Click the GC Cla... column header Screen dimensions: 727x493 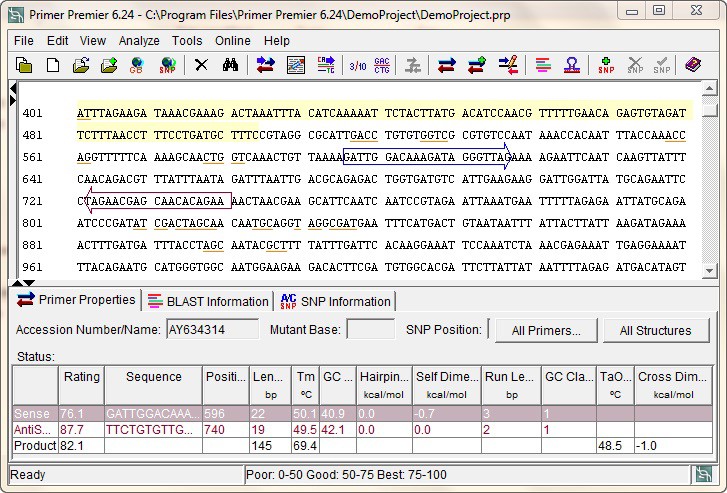(x=569, y=385)
